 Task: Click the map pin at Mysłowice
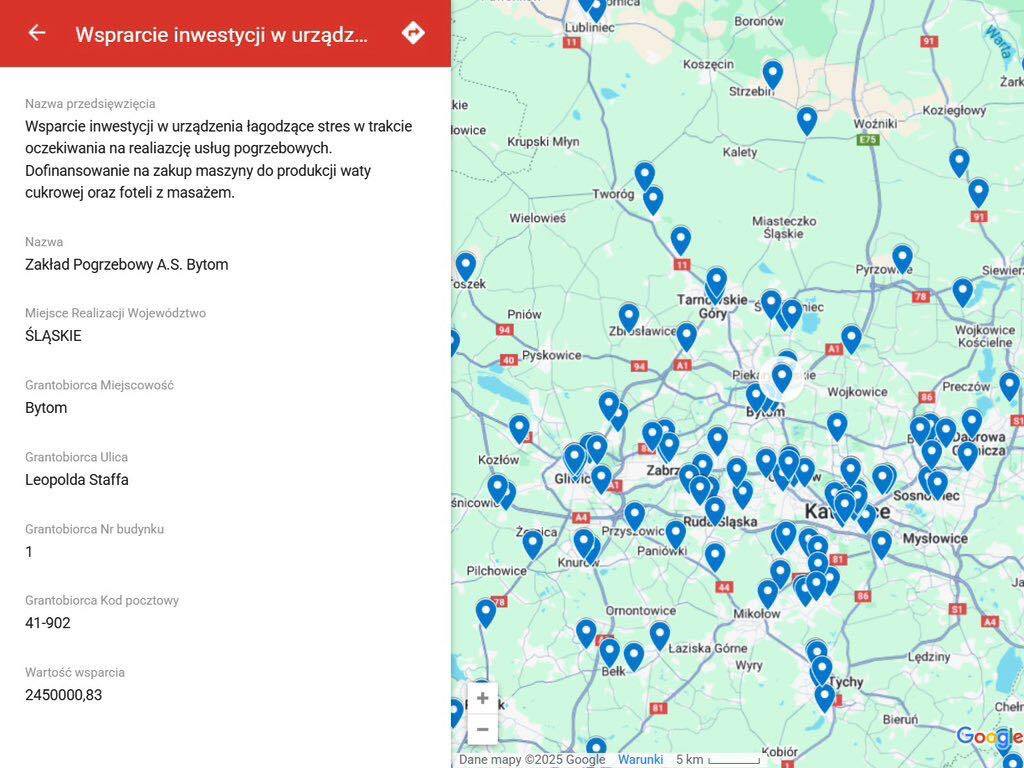click(881, 543)
